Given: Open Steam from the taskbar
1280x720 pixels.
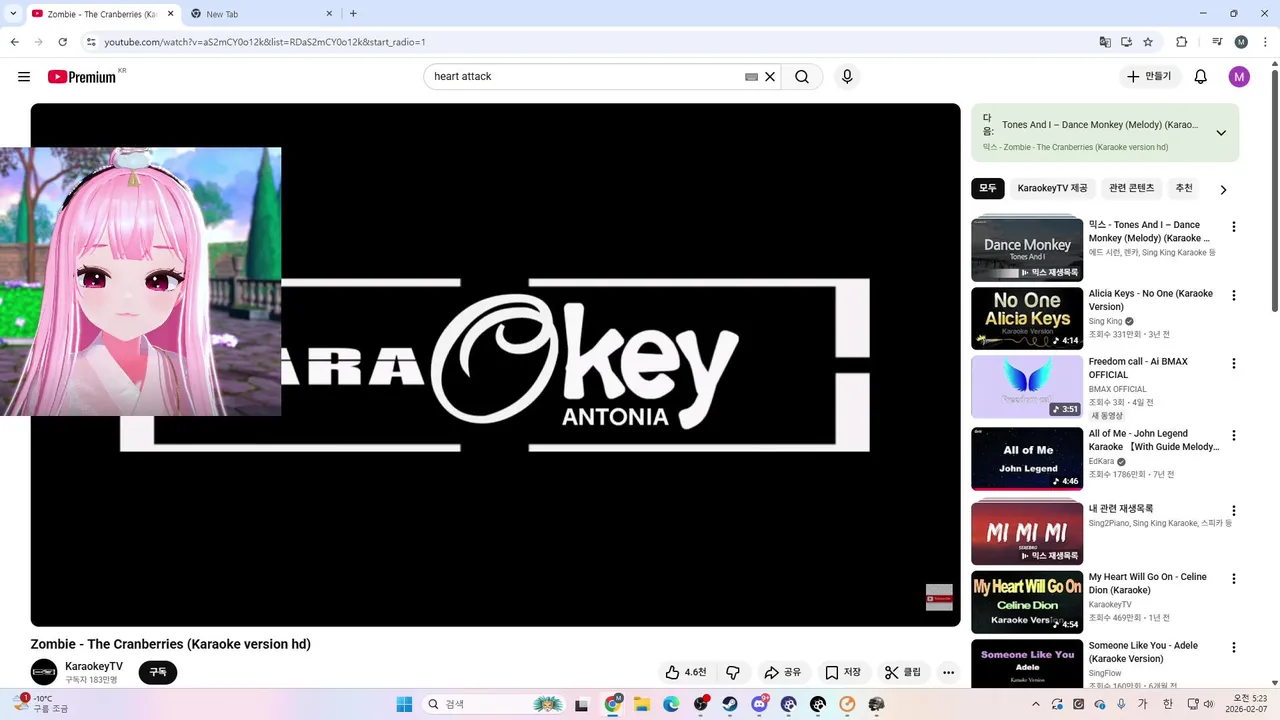Looking at the screenshot, I should (730, 704).
